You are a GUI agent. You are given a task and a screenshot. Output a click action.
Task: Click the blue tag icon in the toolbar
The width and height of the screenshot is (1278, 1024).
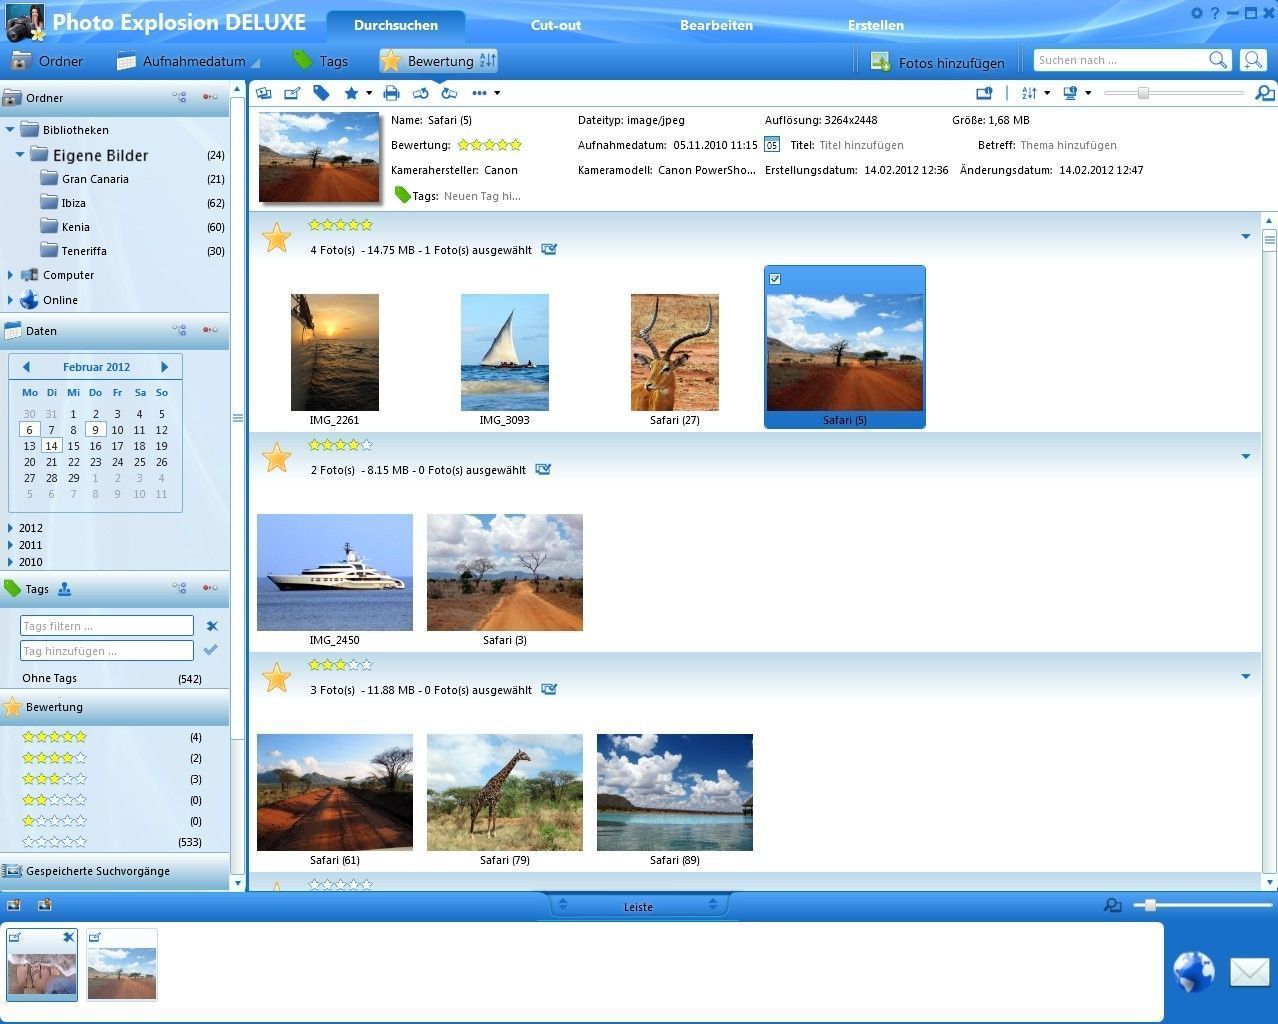tap(321, 93)
